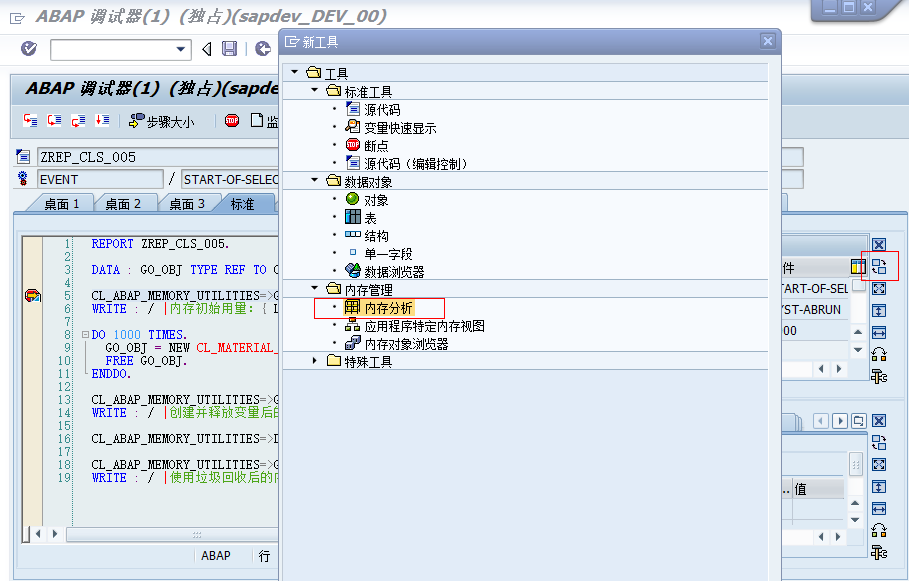Click the return step debugger icon

[78, 120]
